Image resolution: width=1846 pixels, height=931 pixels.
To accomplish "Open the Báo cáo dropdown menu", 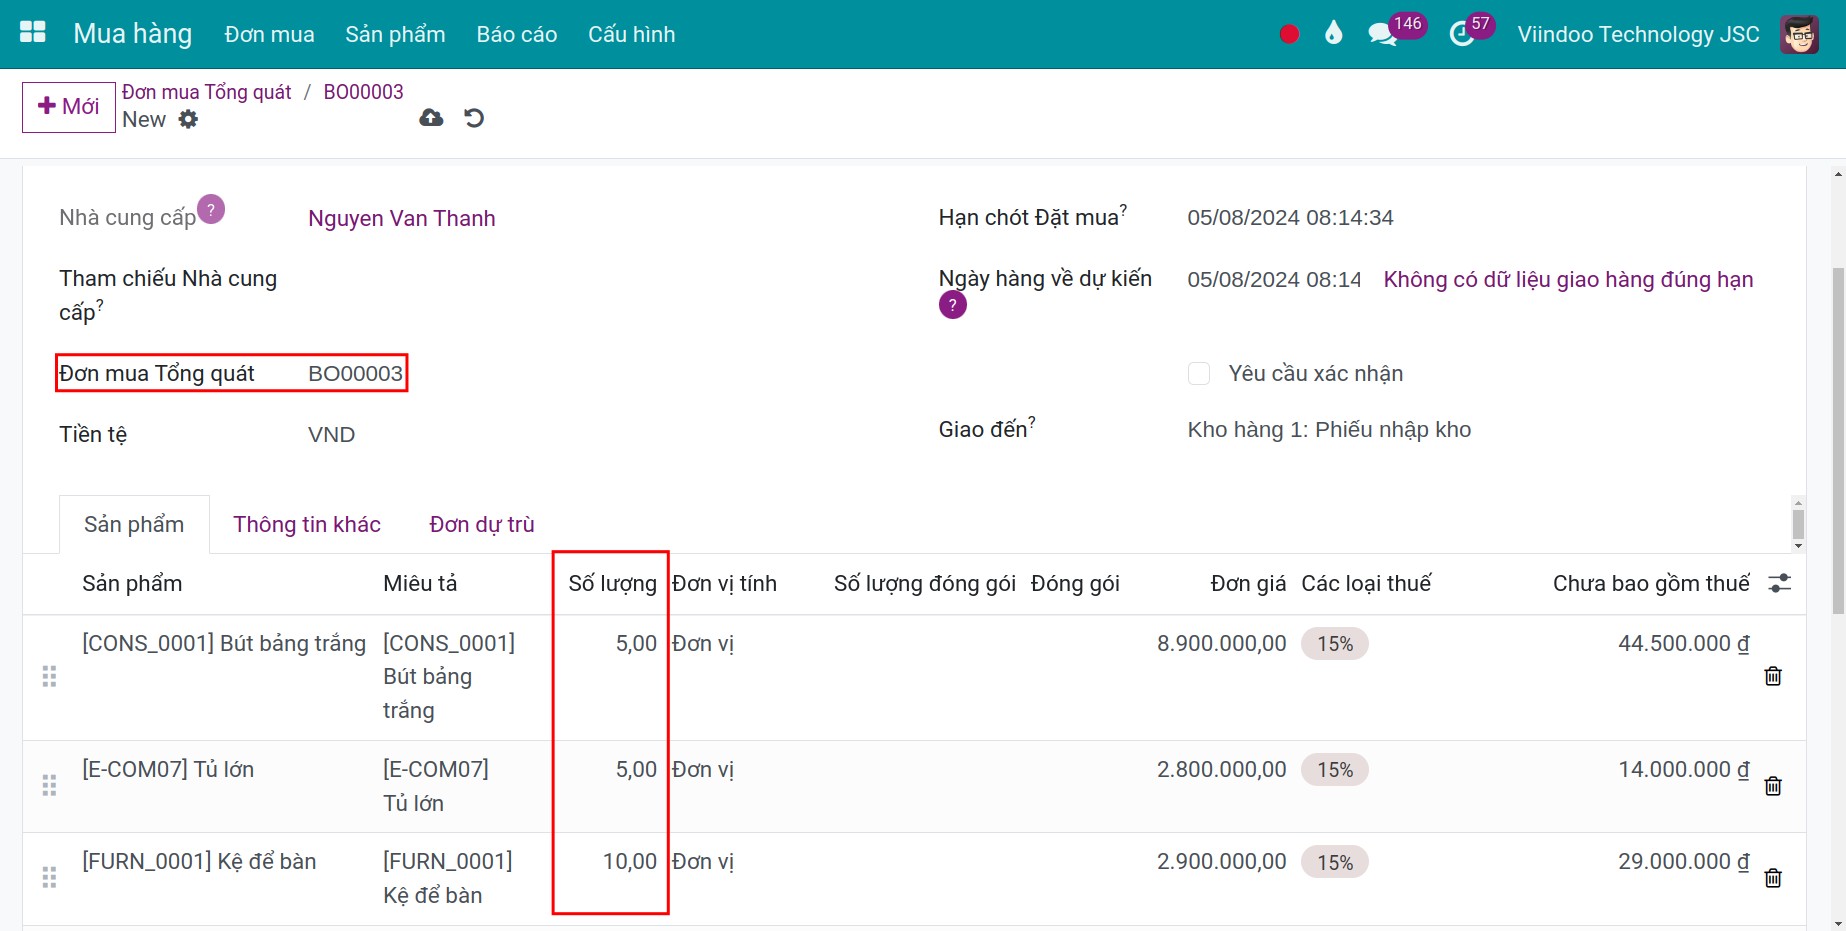I will coord(516,34).
